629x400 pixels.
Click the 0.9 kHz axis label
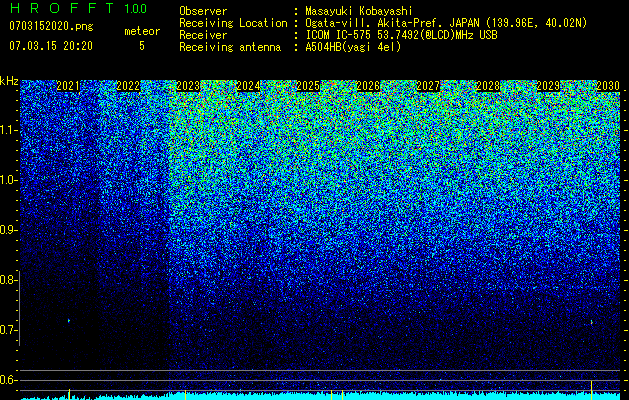8,230
